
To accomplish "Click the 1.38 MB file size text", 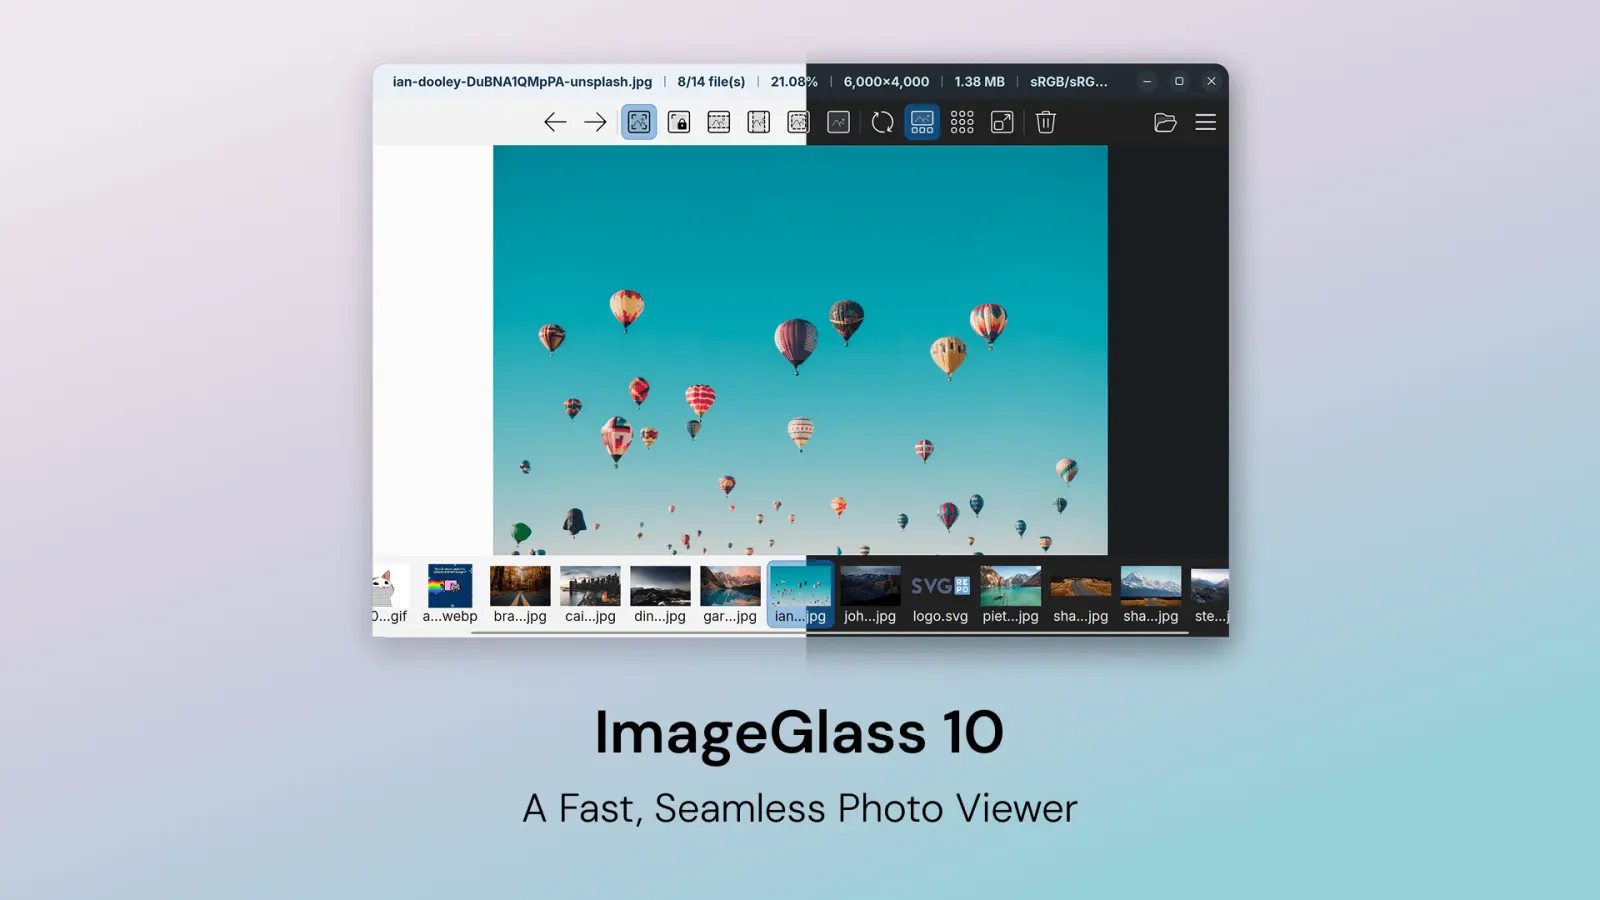I will click(x=979, y=82).
